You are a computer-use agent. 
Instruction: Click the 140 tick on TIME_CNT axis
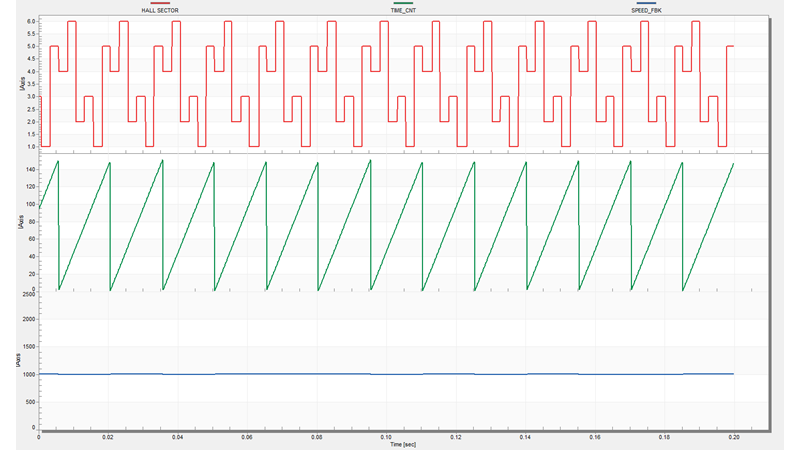[x=30, y=169]
